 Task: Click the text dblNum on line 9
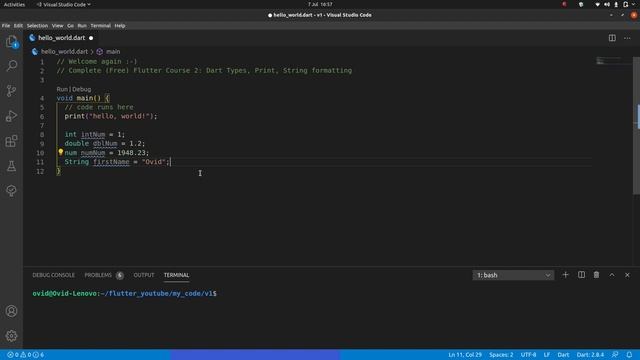click(x=105, y=144)
